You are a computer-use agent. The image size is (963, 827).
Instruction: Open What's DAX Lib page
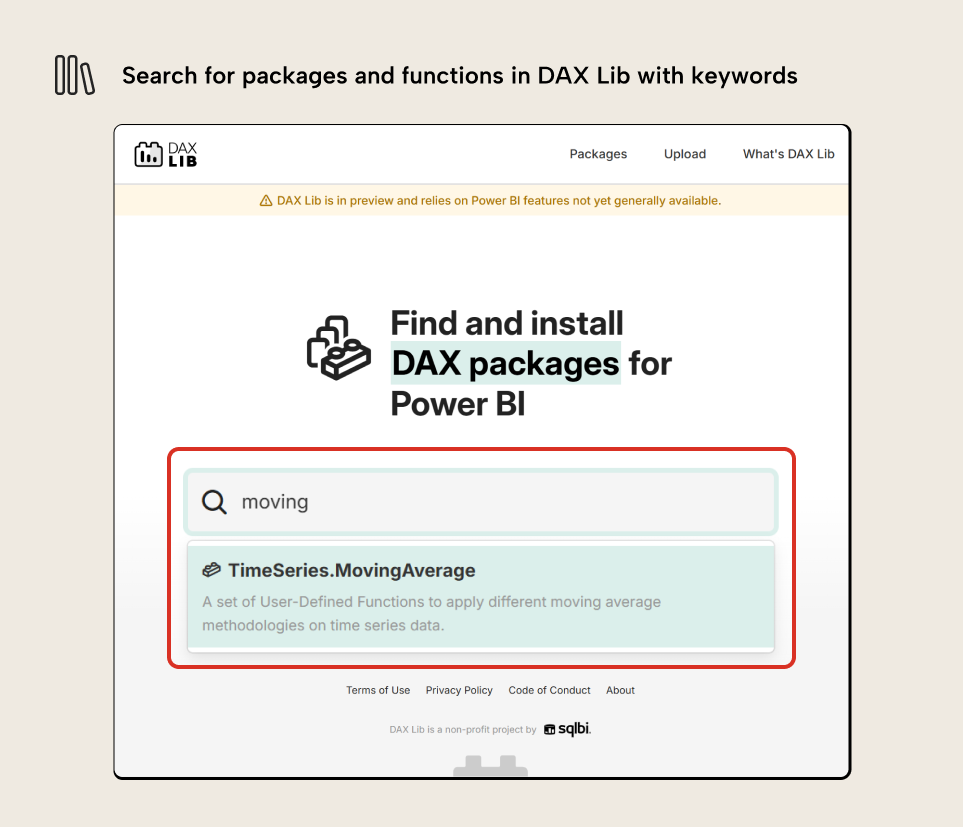tap(788, 154)
